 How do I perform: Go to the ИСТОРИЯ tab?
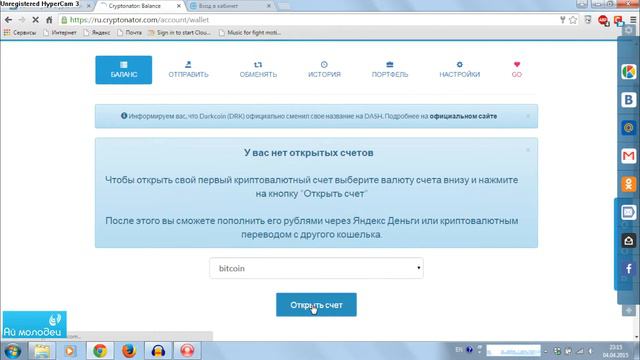pyautogui.click(x=324, y=70)
